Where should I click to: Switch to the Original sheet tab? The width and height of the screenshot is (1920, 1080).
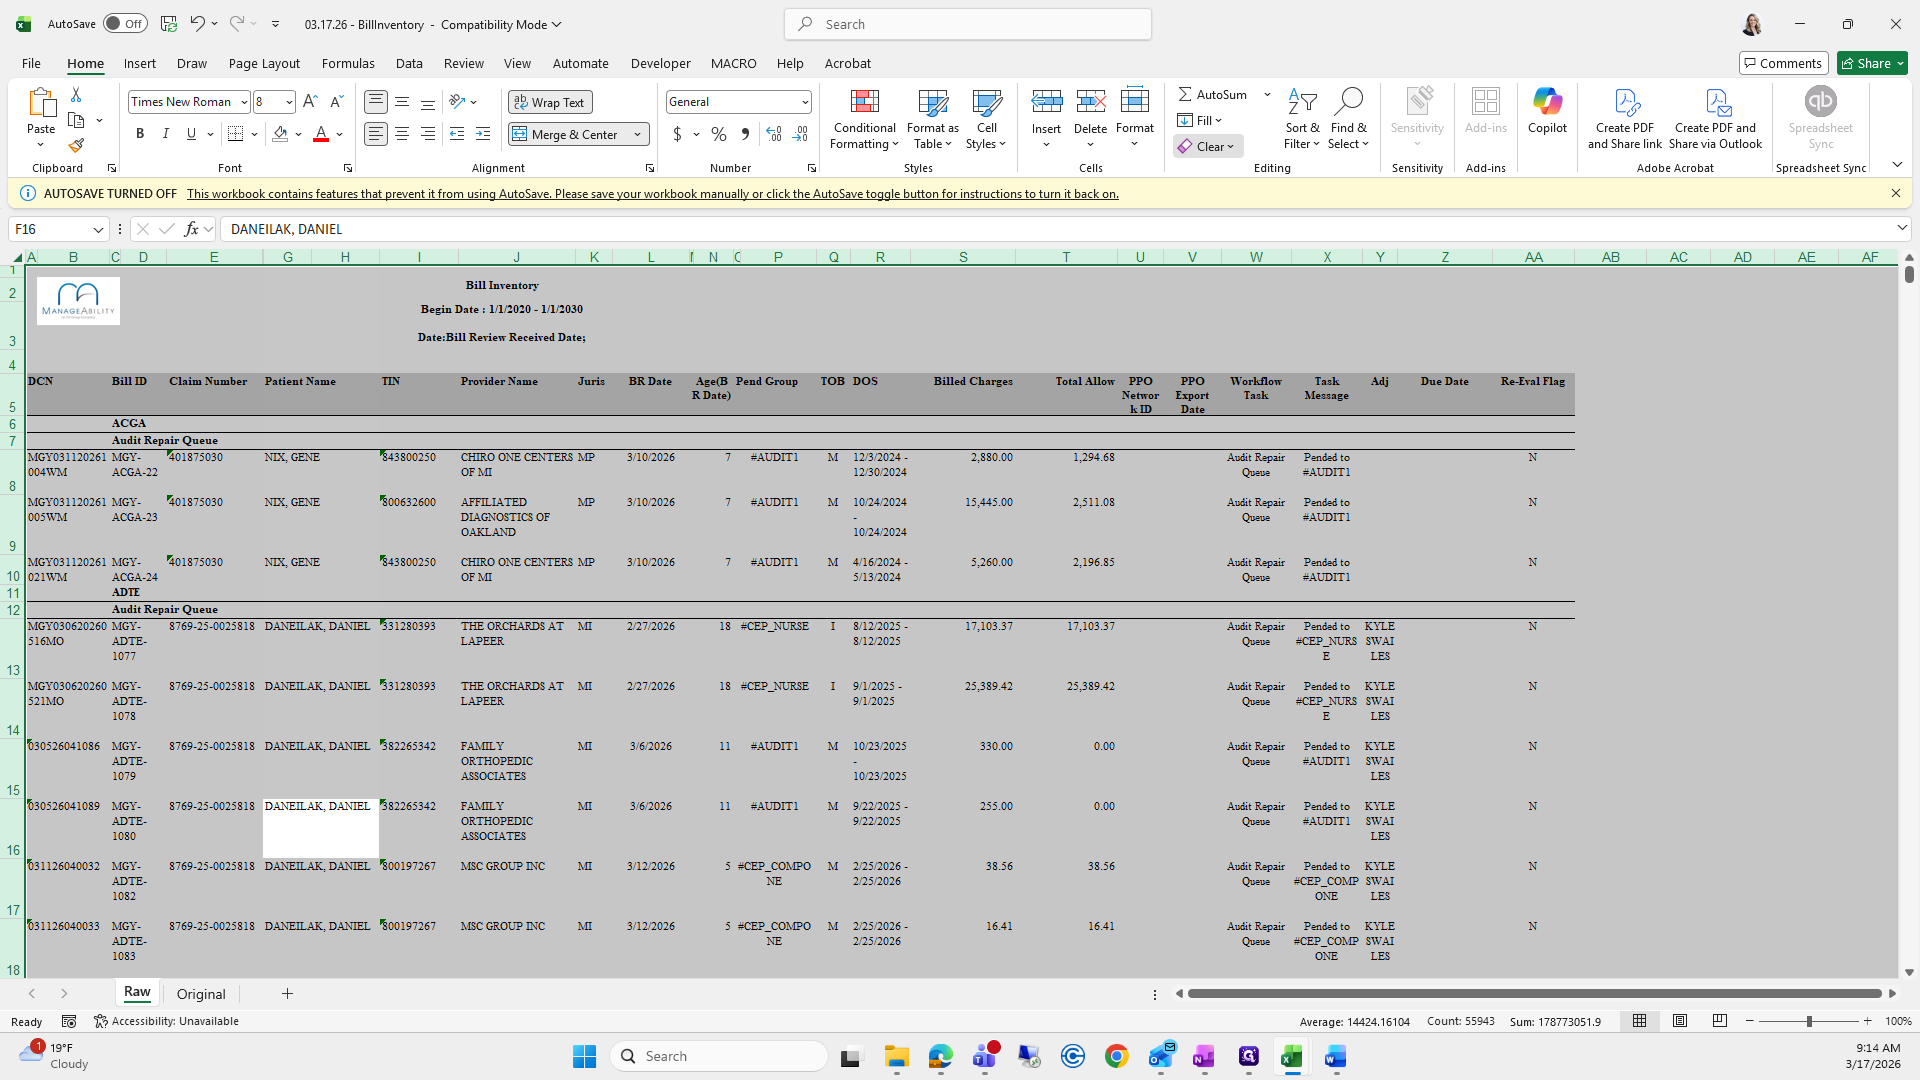201,994
